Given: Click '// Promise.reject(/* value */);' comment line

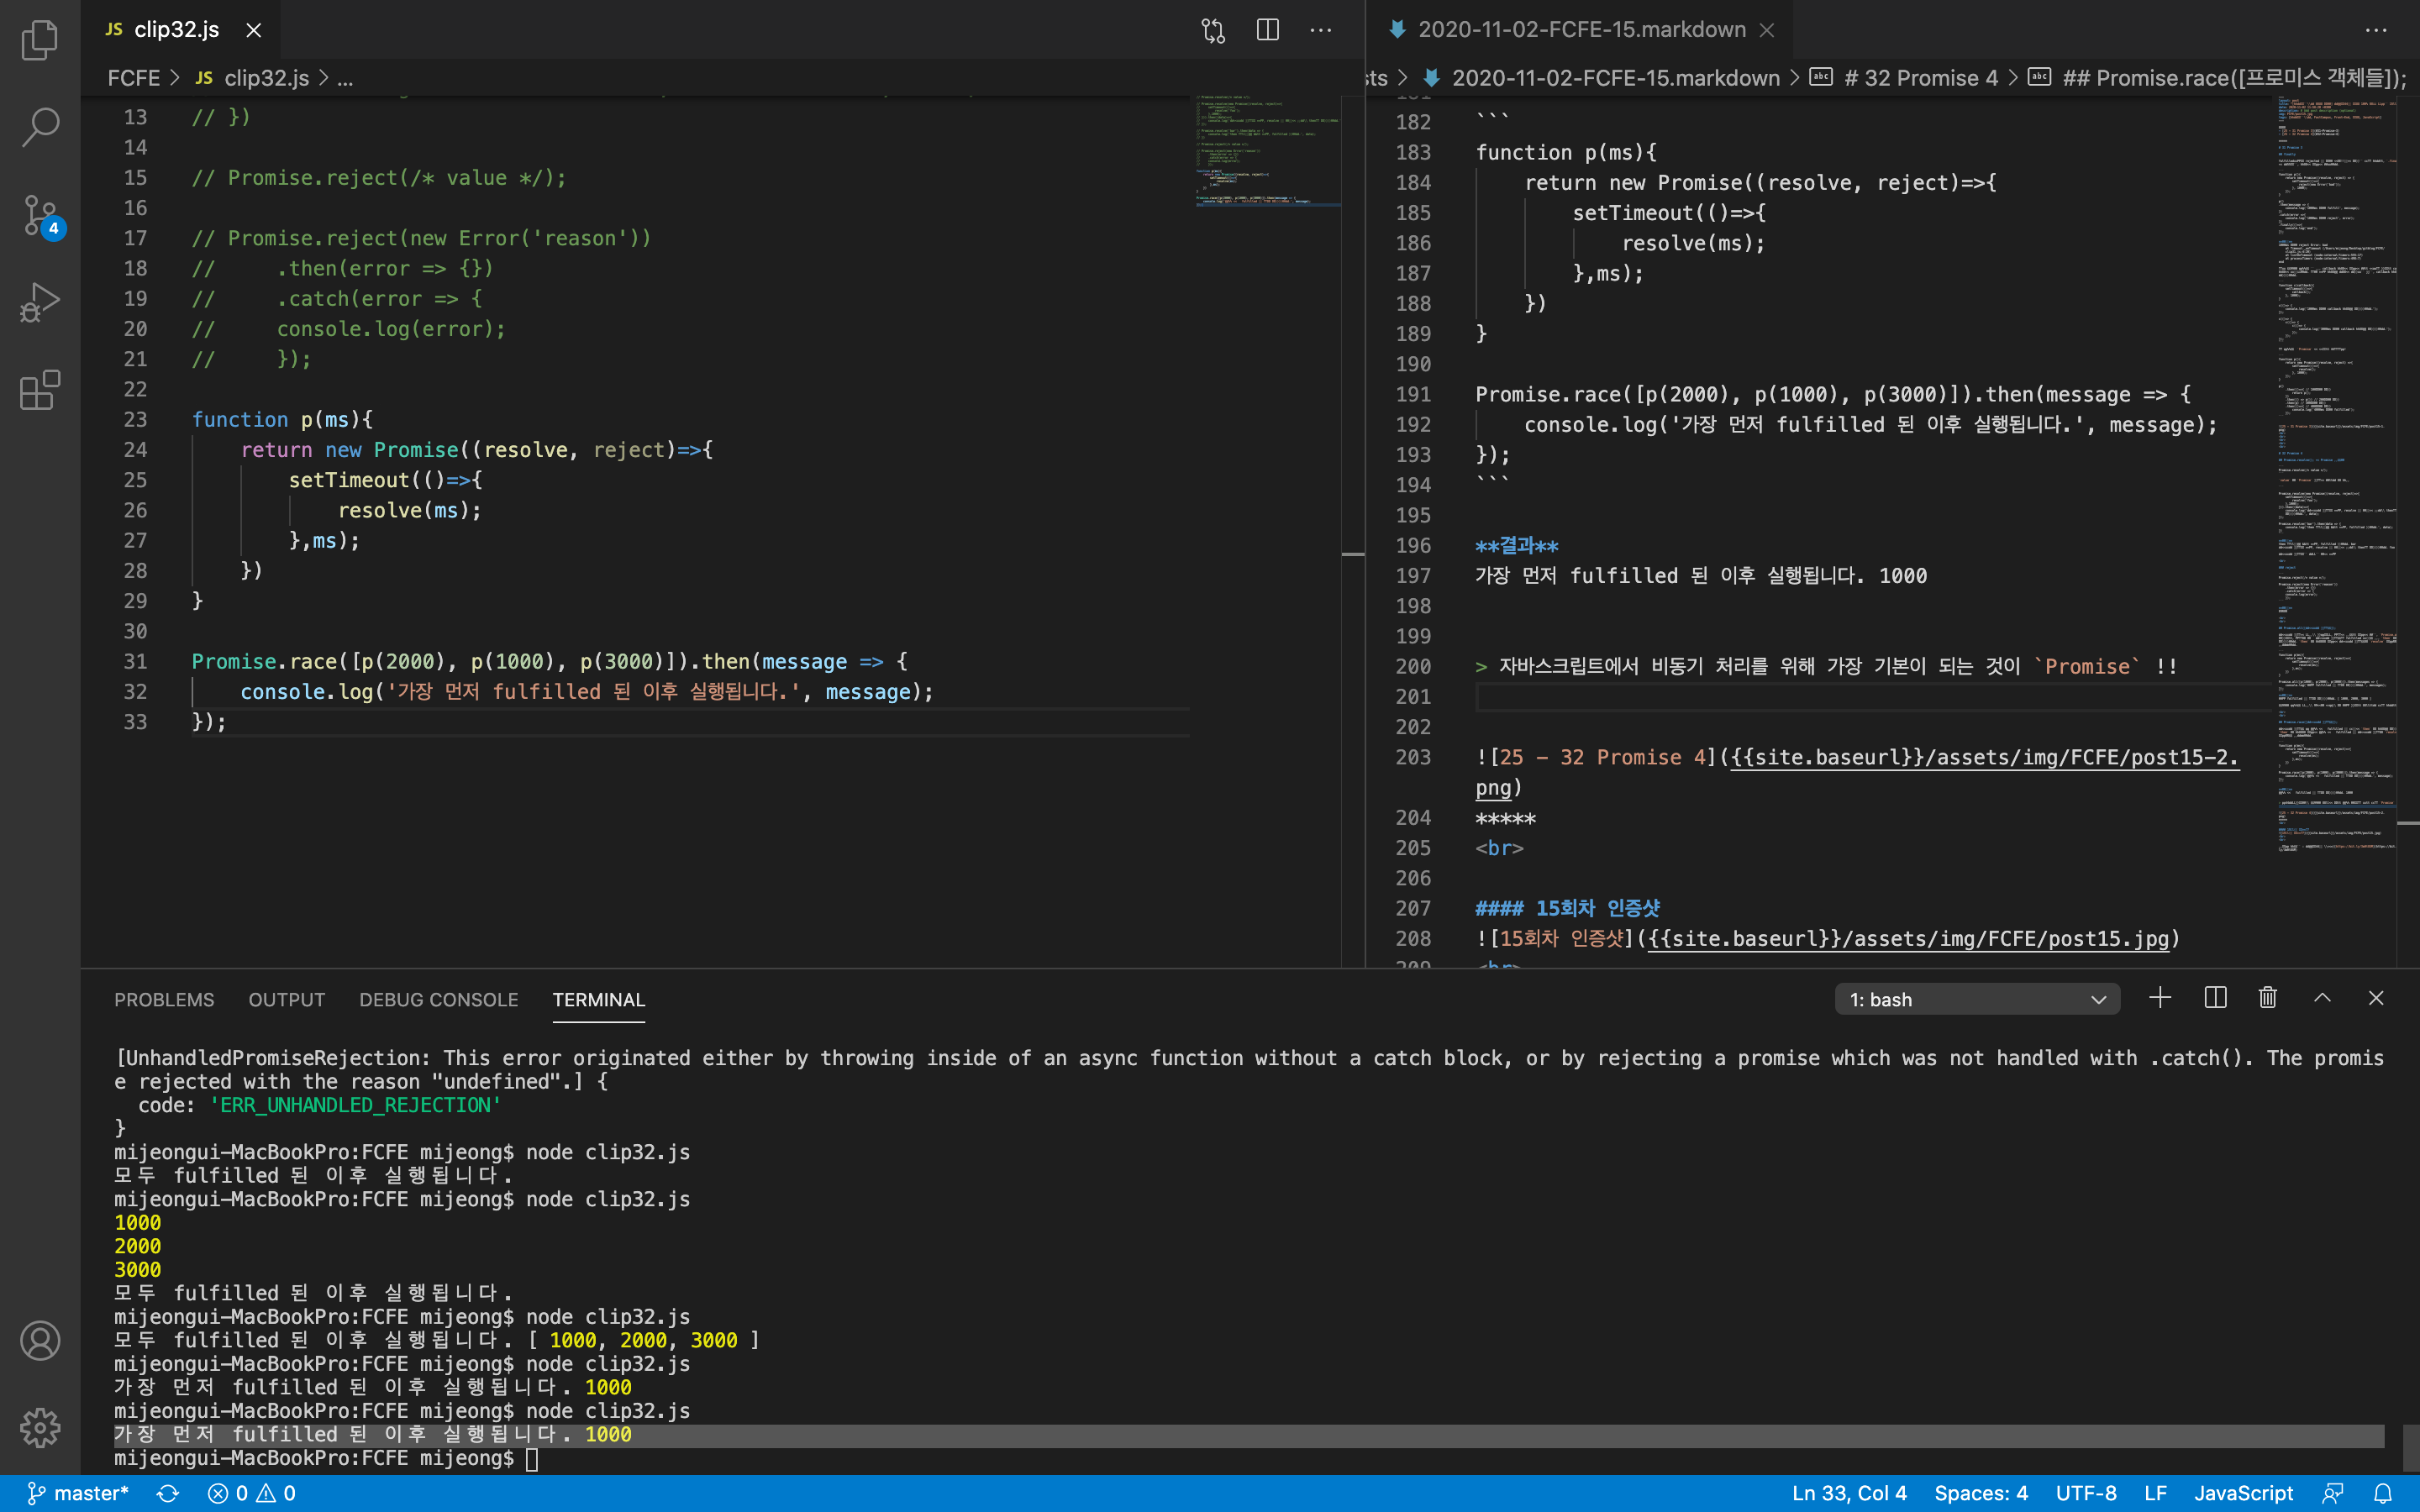Looking at the screenshot, I should [x=379, y=178].
